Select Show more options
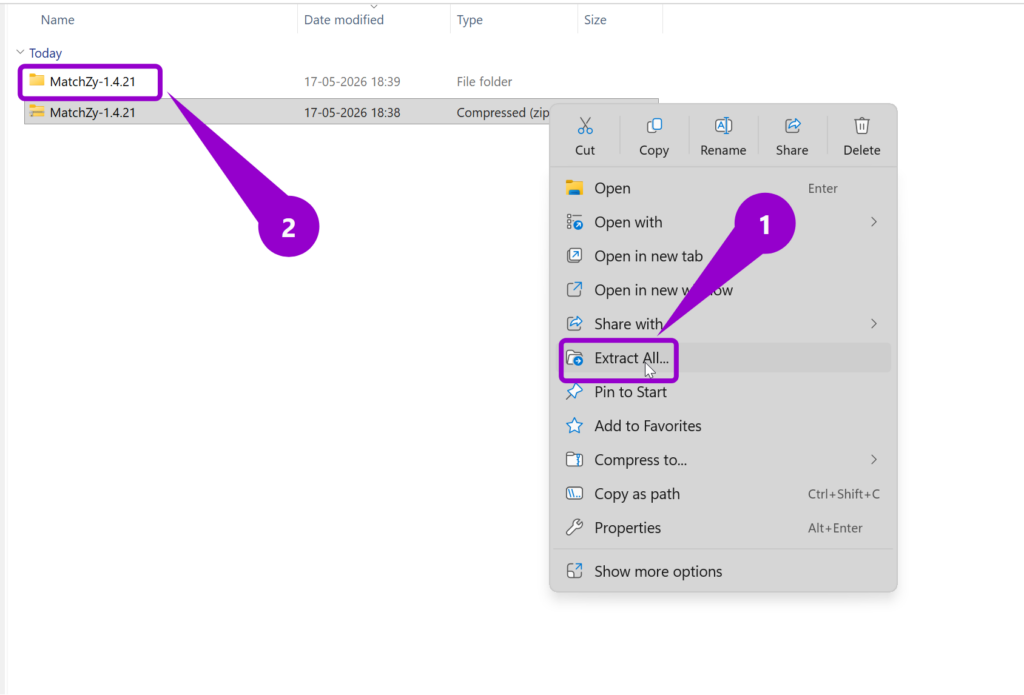The height and width of the screenshot is (695, 1024). [722, 571]
